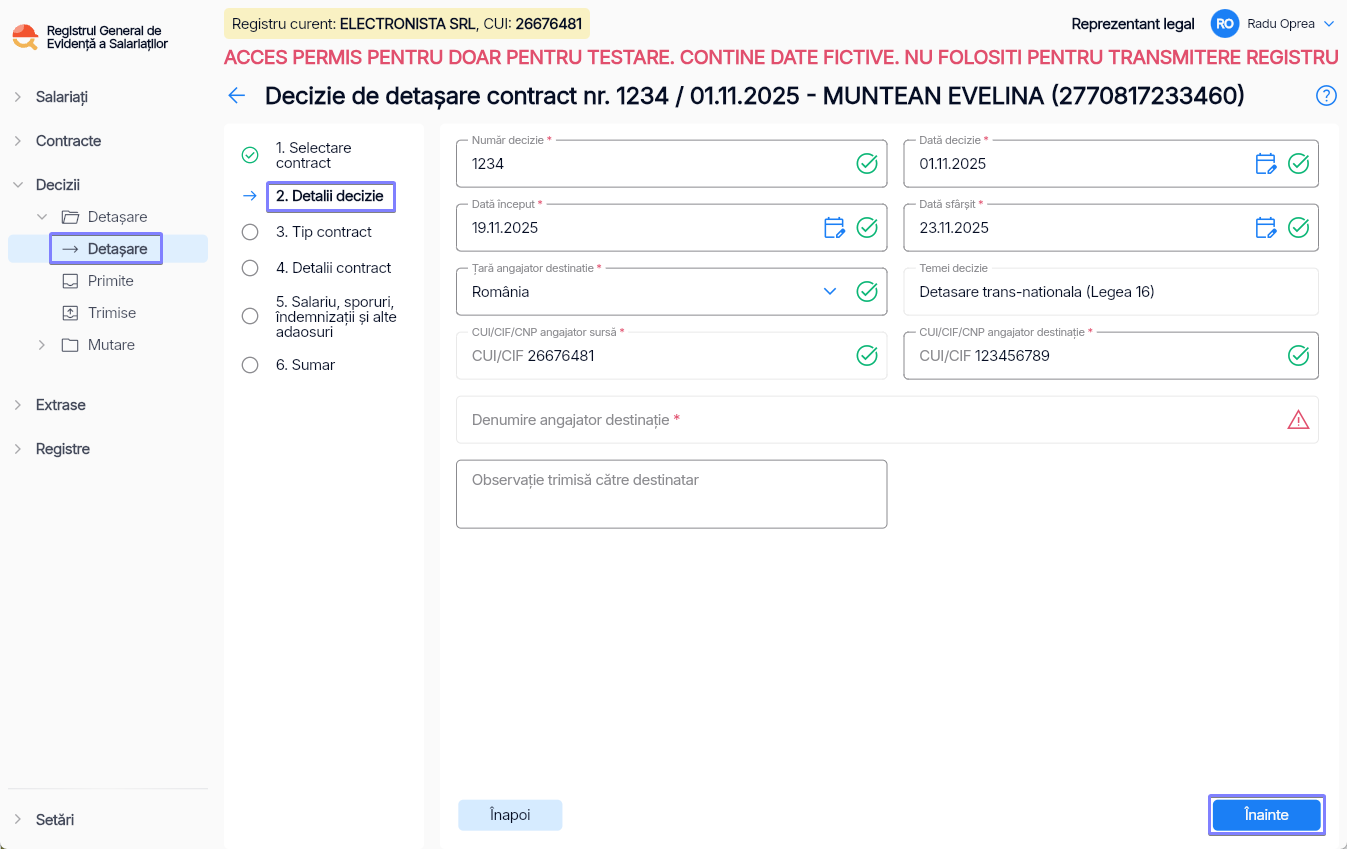Open the calendar picker for Dată sfârșit
The height and width of the screenshot is (849, 1347).
[x=1266, y=228]
